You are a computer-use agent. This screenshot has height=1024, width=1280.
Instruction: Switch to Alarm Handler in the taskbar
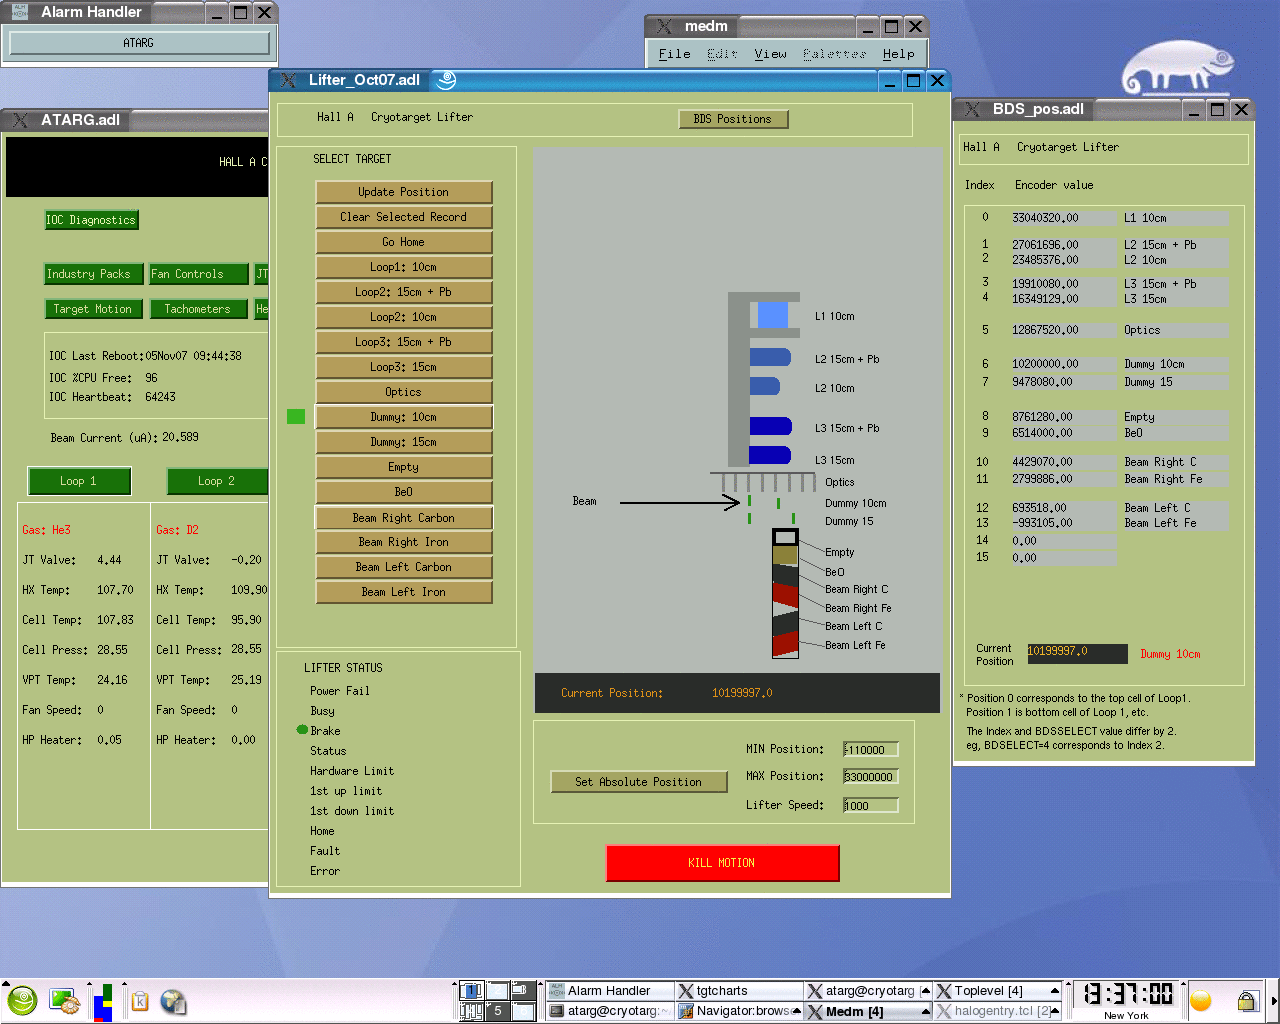tap(609, 991)
